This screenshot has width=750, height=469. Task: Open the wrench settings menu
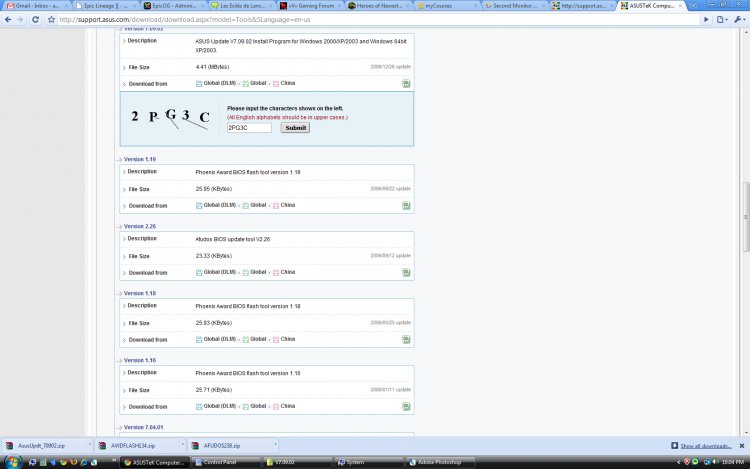click(x=739, y=20)
